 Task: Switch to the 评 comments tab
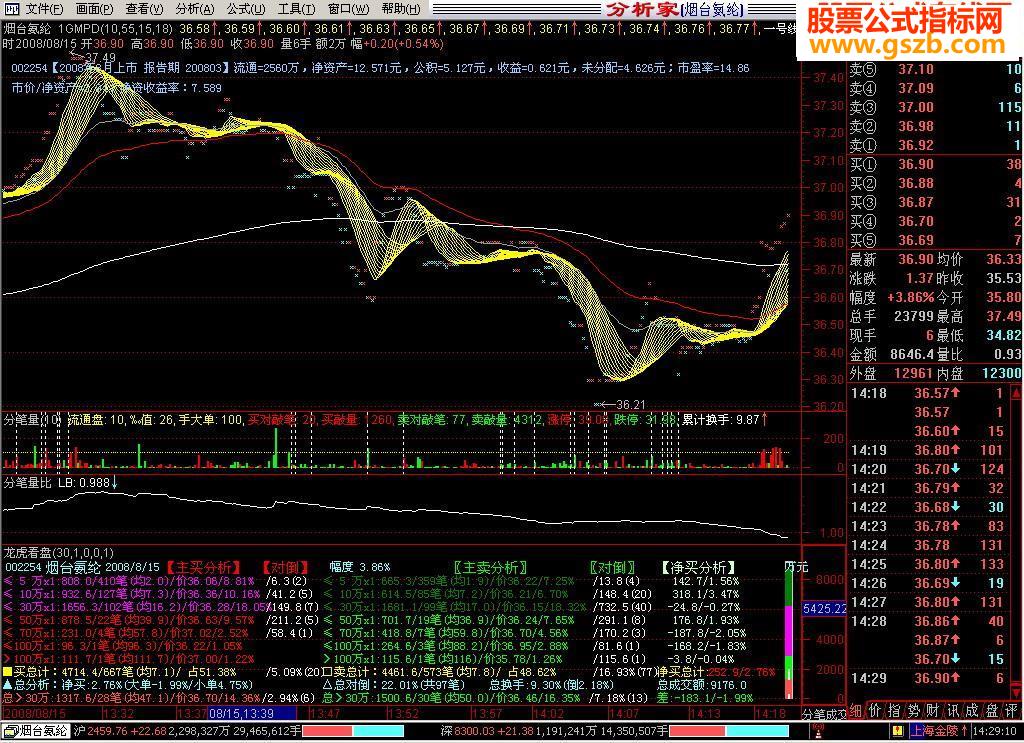click(1012, 711)
